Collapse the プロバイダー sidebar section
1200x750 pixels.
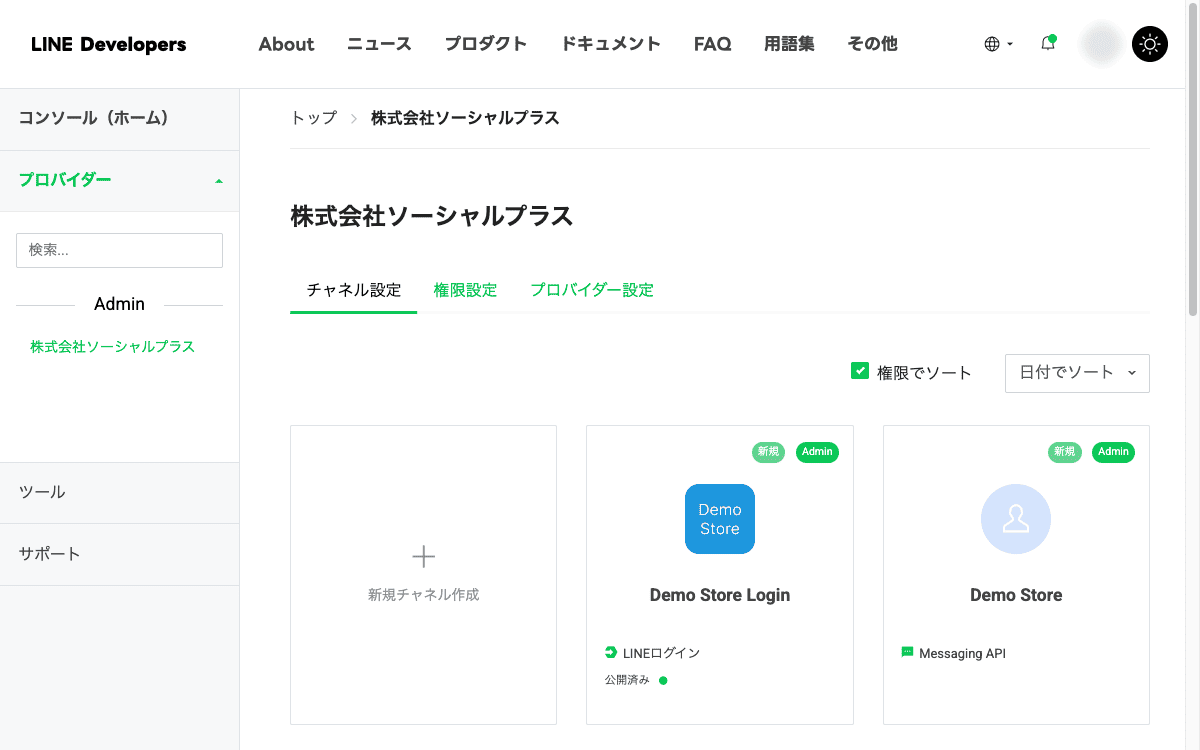pos(119,180)
